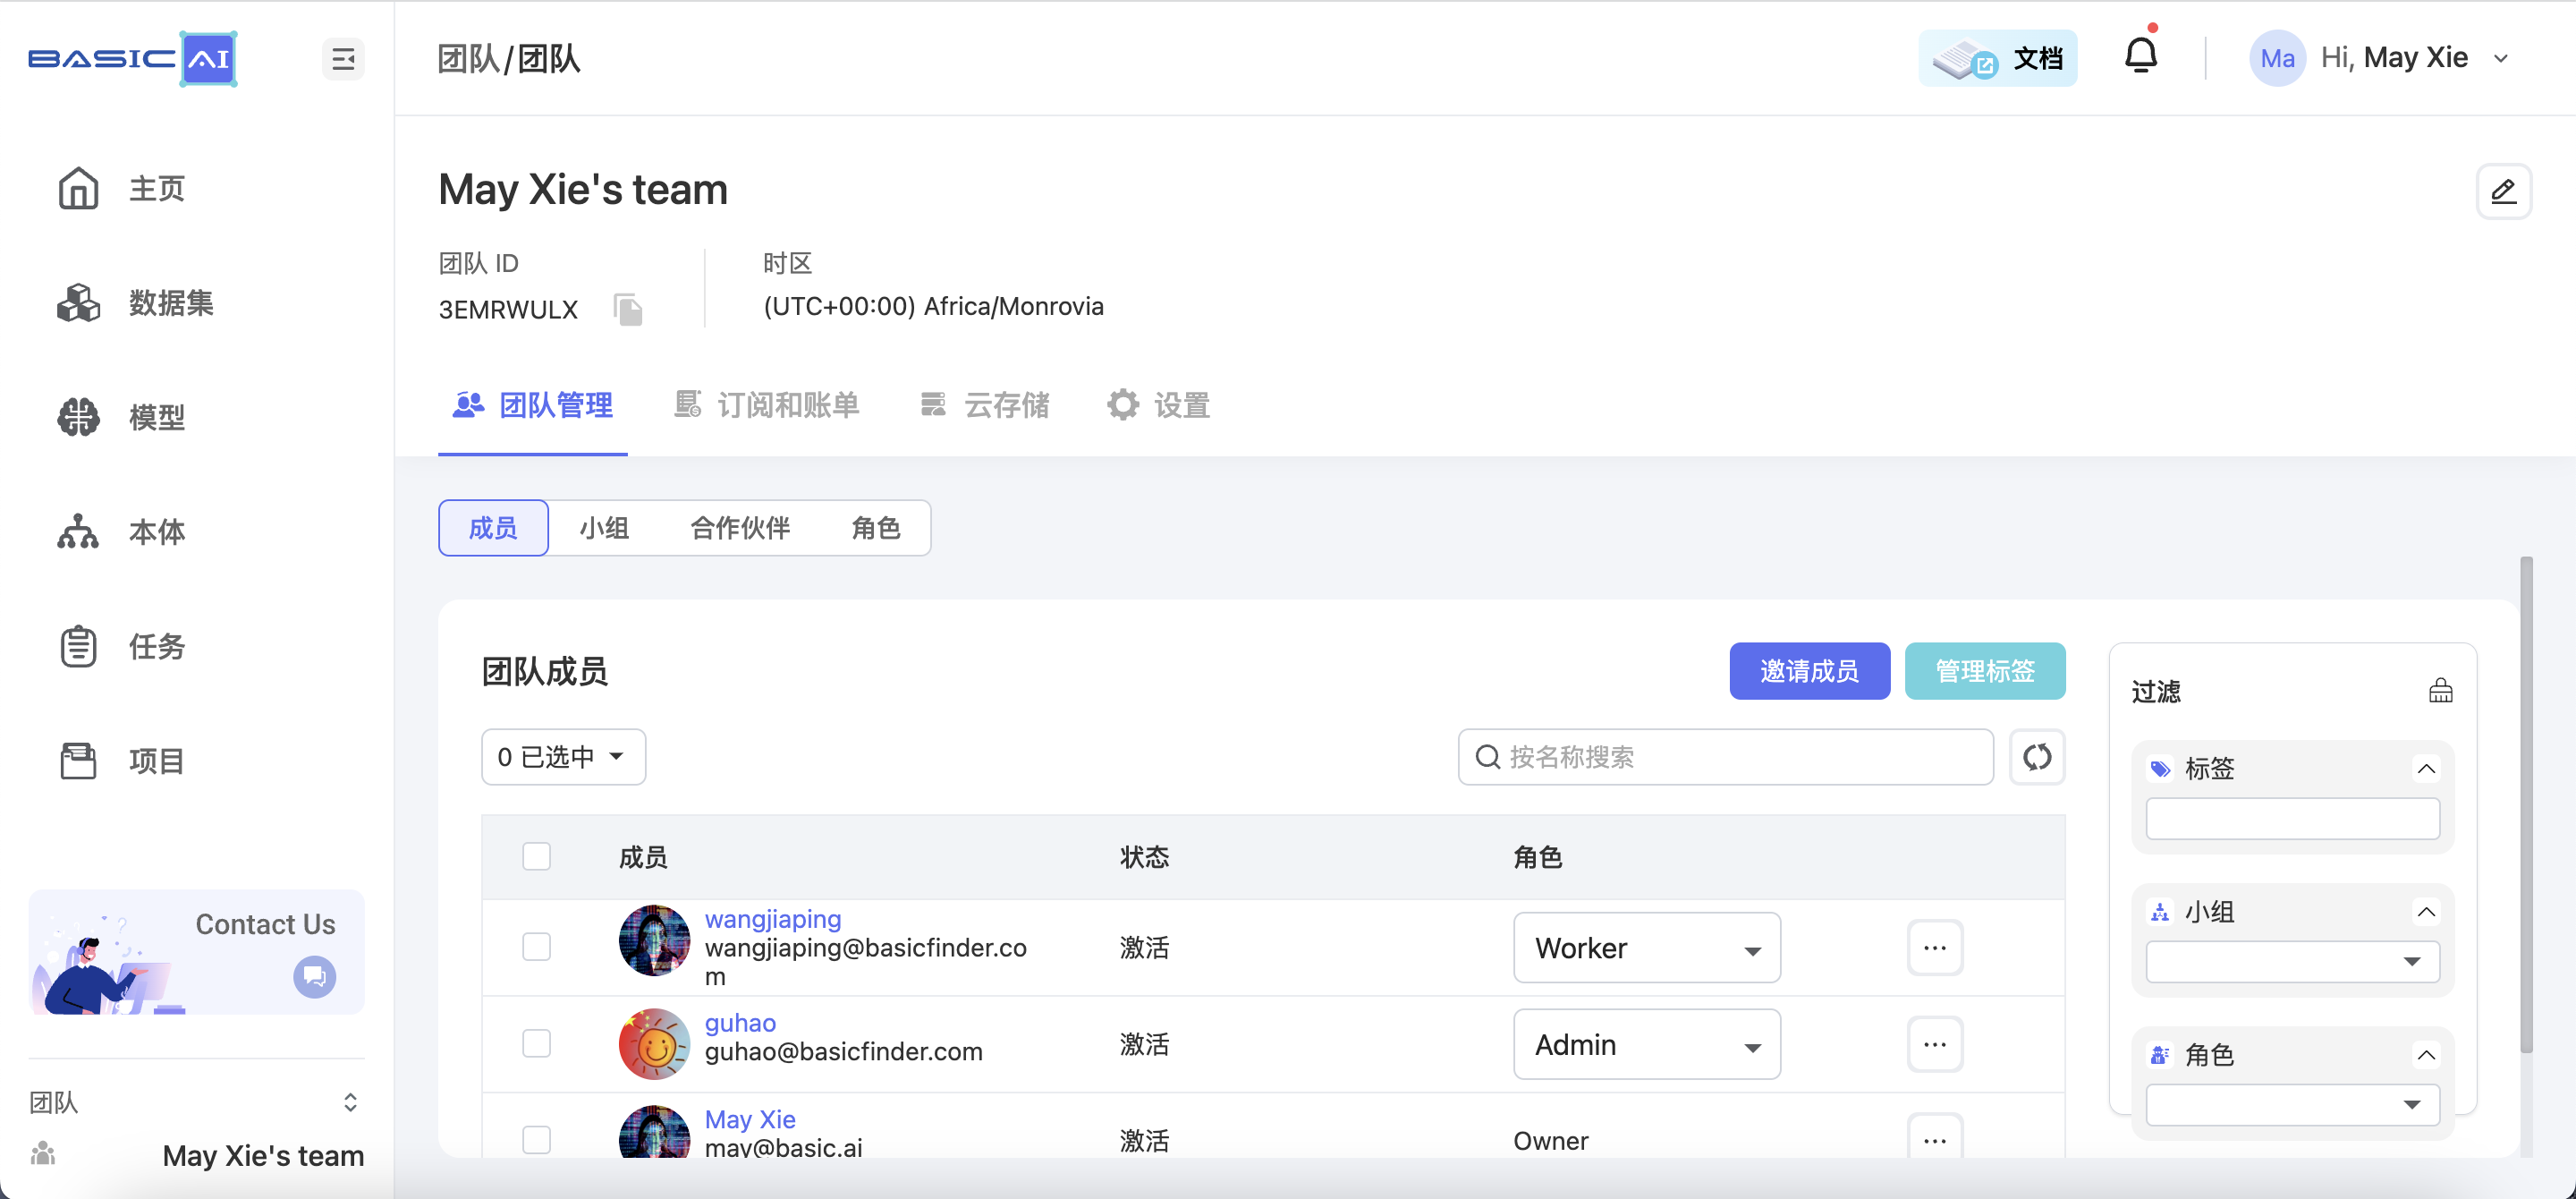
Task: Collapse the 标签 filter section
Action: coord(2426,768)
